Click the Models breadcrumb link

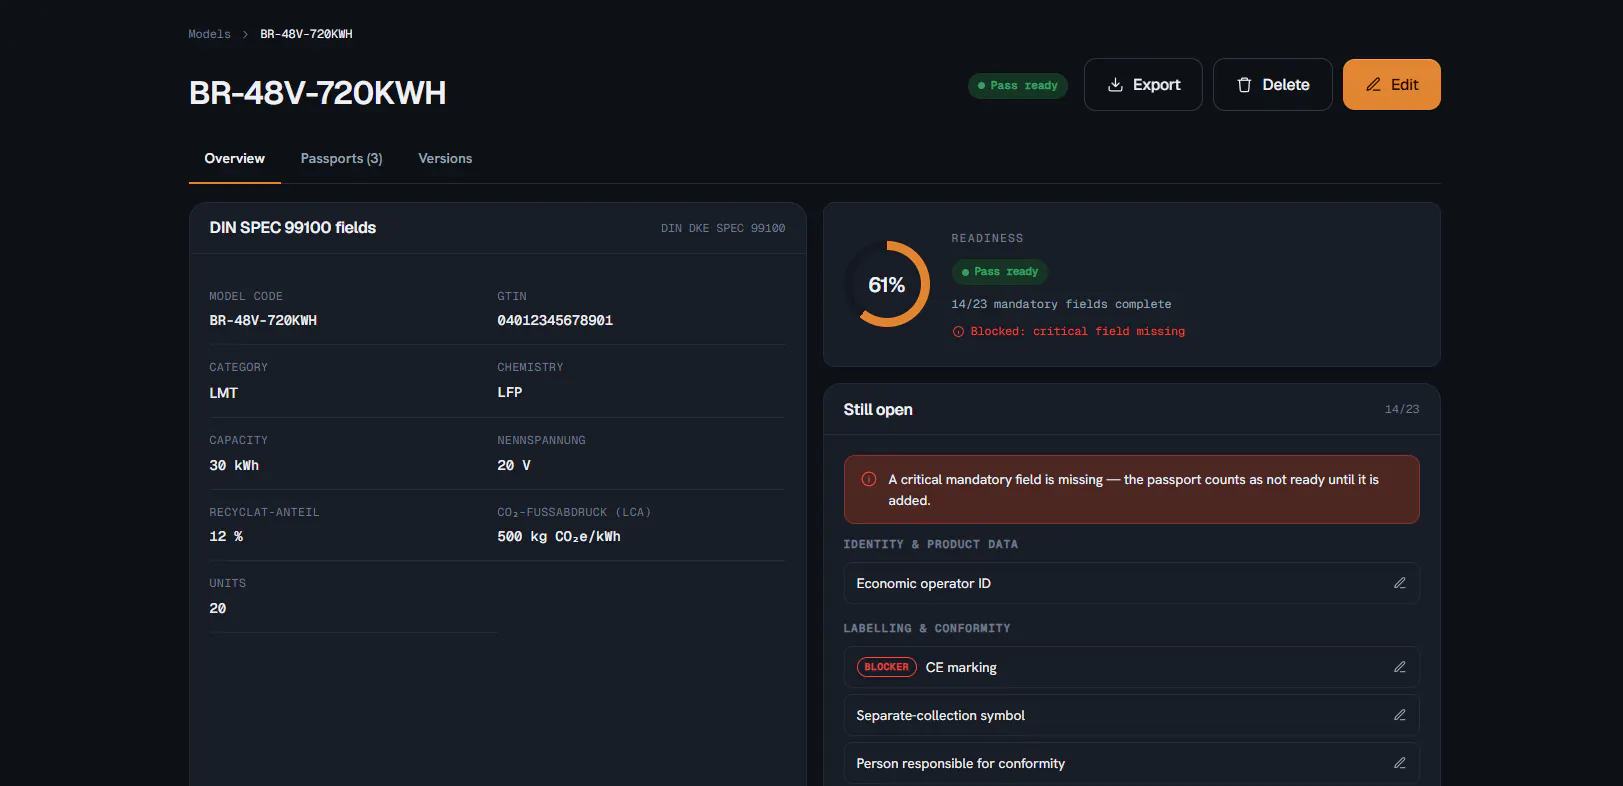pyautogui.click(x=209, y=34)
